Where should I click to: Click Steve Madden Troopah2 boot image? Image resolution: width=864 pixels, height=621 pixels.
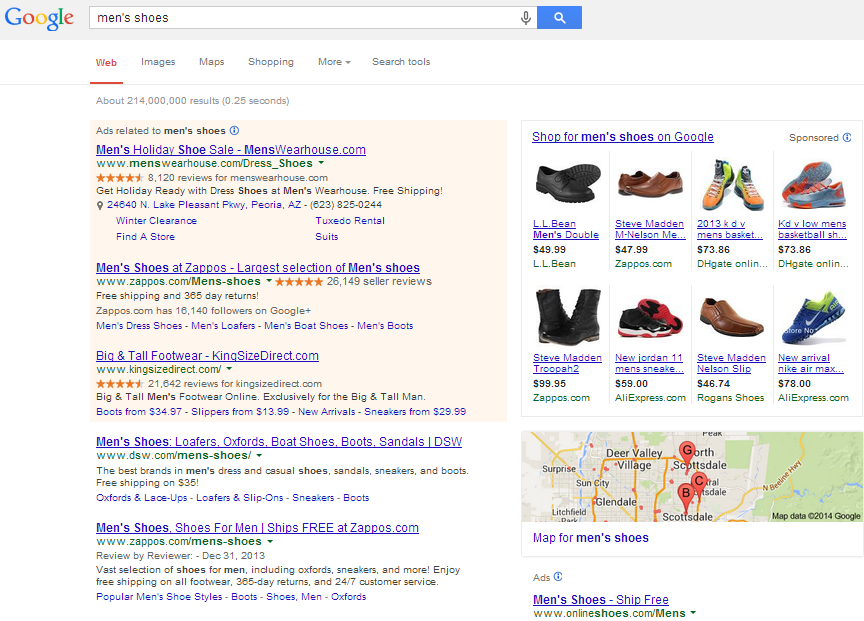(568, 317)
